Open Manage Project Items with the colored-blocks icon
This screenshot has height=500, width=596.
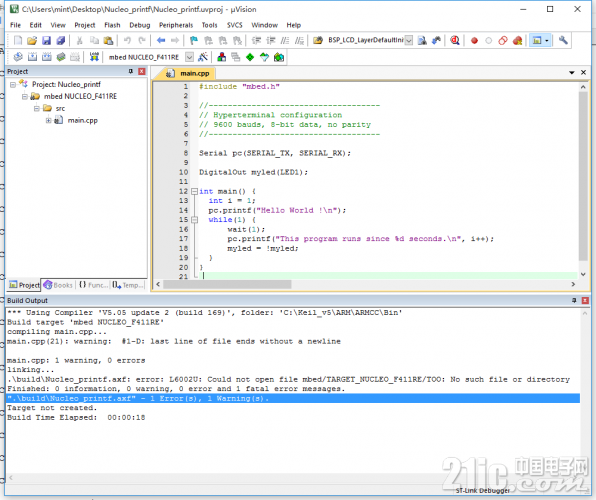coord(222,57)
